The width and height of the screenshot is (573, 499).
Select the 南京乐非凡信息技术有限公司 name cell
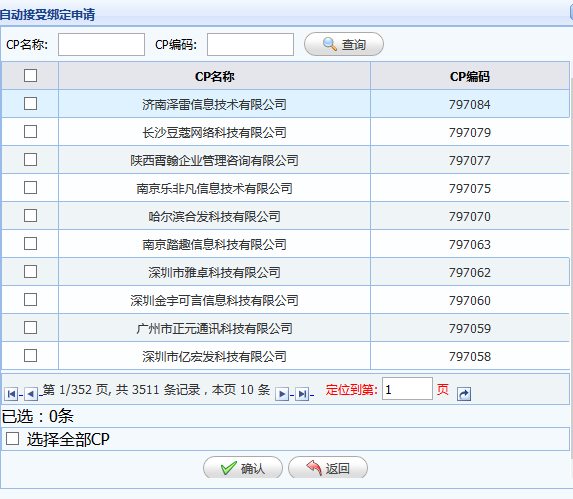[x=214, y=188]
